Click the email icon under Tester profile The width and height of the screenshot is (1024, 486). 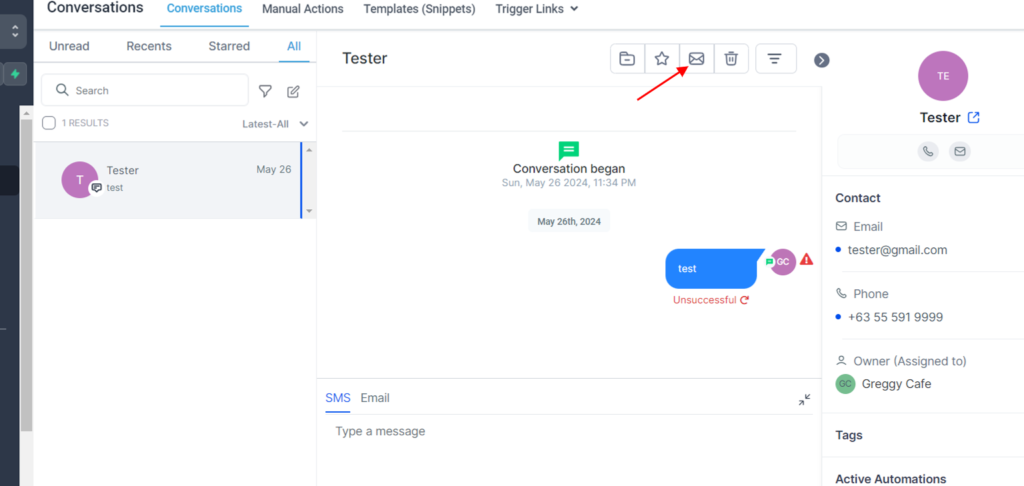tap(959, 152)
